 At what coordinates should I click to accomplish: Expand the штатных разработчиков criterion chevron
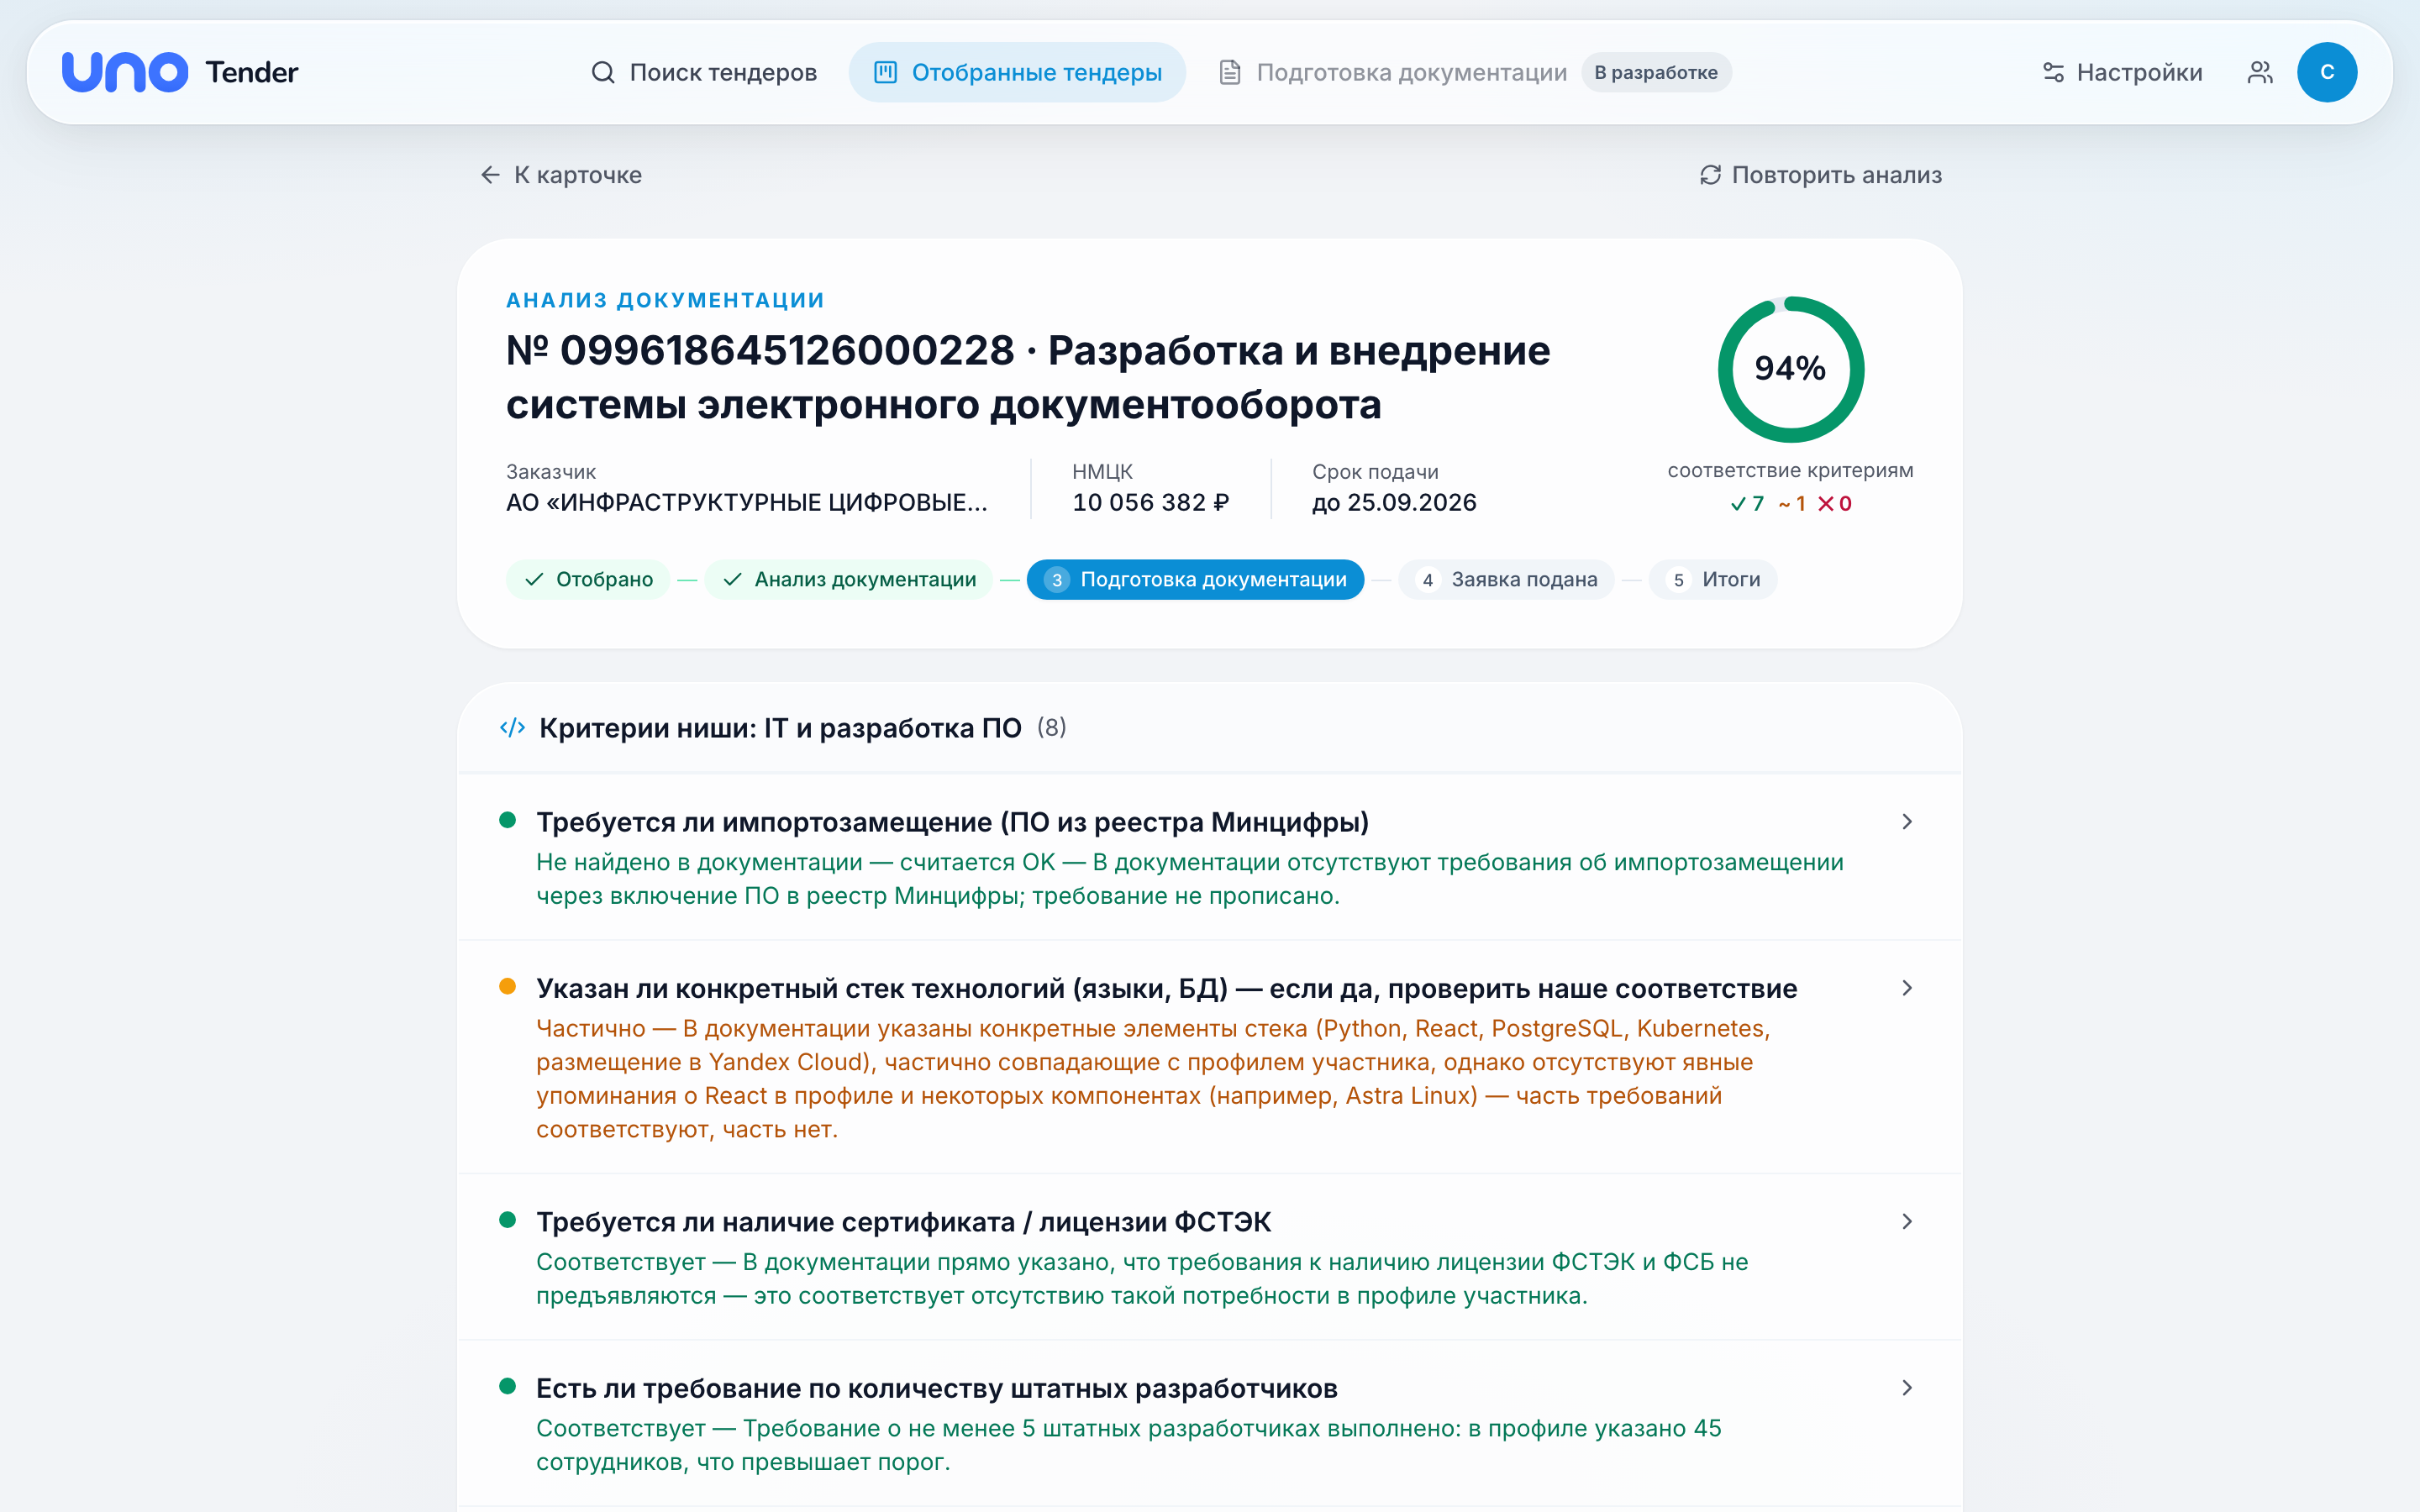1907,1388
